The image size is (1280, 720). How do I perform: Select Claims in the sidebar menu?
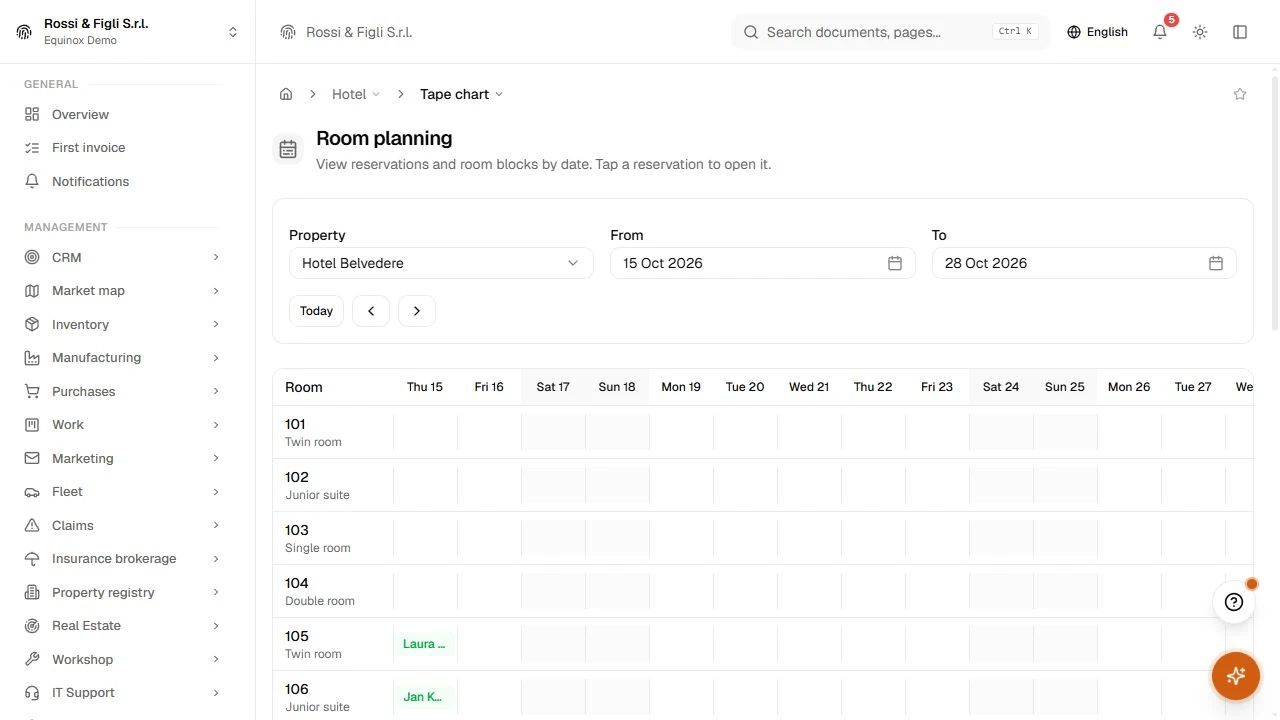coord(123,525)
